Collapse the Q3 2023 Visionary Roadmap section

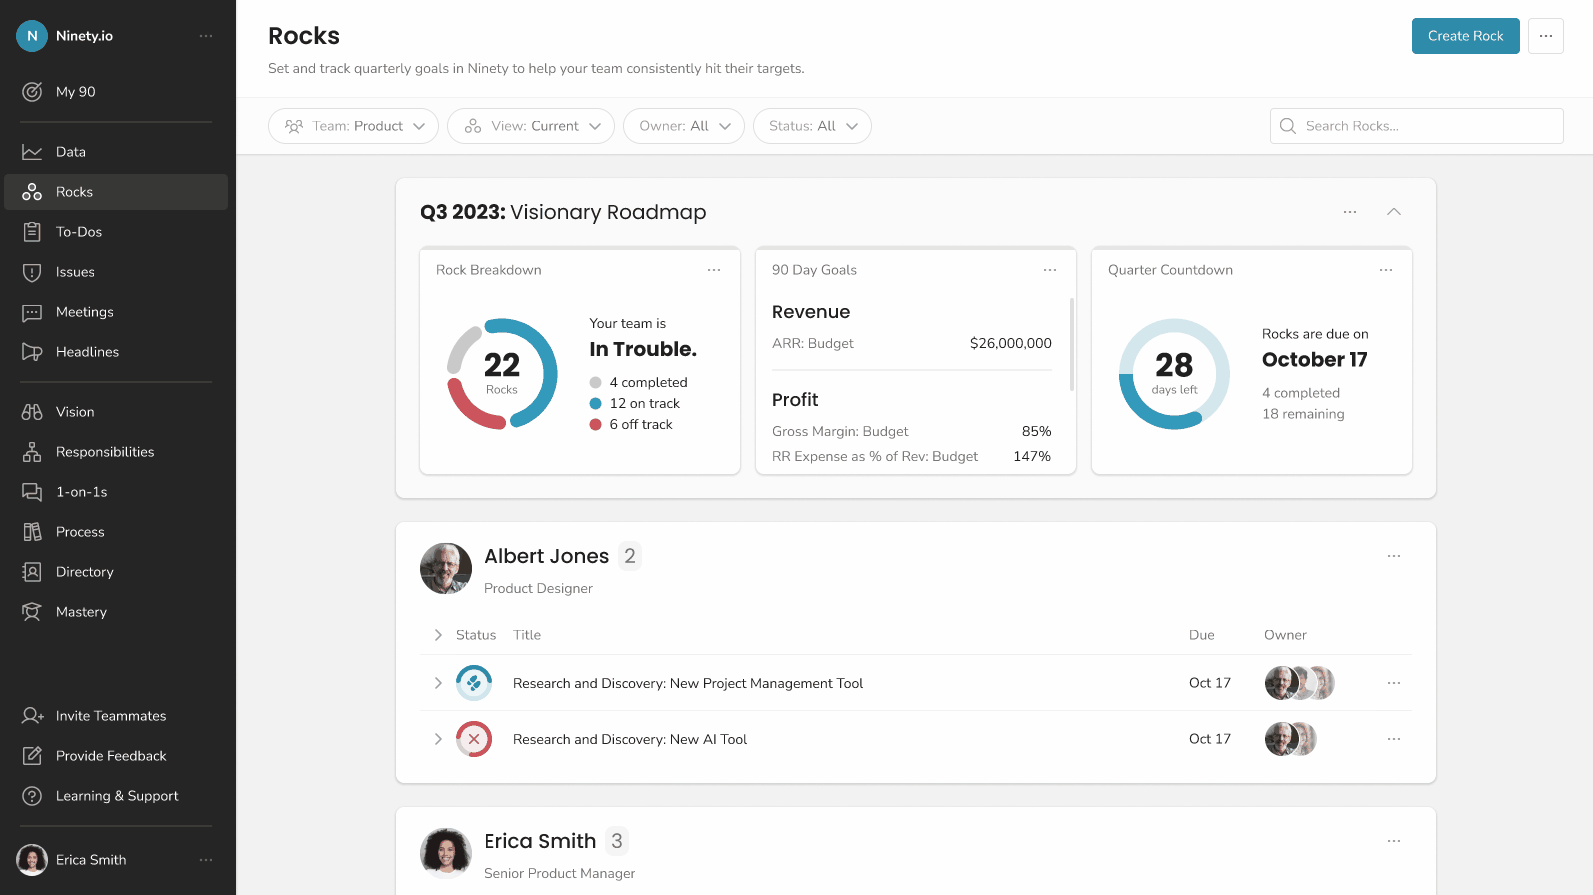point(1394,212)
